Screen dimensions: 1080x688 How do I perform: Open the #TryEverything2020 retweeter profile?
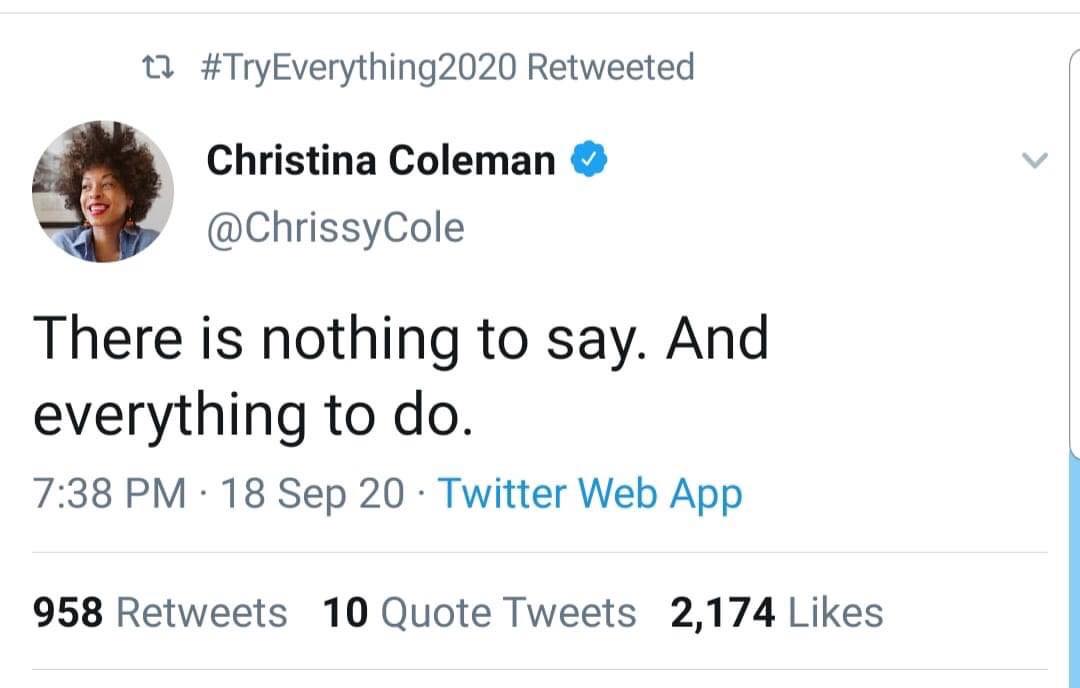[x=359, y=68]
